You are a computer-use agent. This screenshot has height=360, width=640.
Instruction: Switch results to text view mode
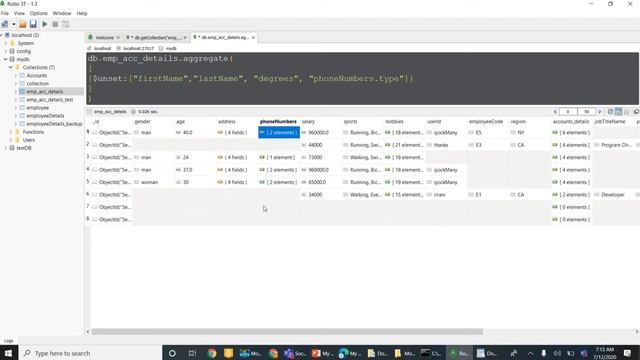pos(627,111)
